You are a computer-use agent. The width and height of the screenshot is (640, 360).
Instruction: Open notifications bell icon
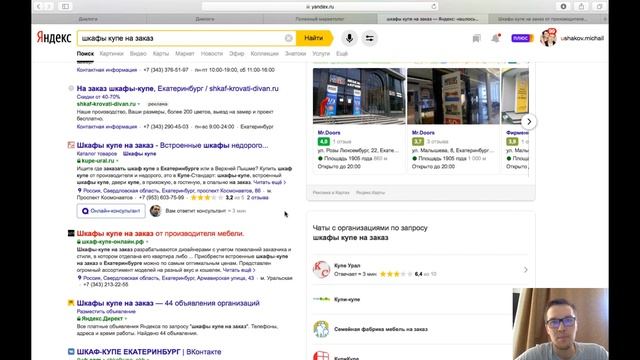(495, 38)
